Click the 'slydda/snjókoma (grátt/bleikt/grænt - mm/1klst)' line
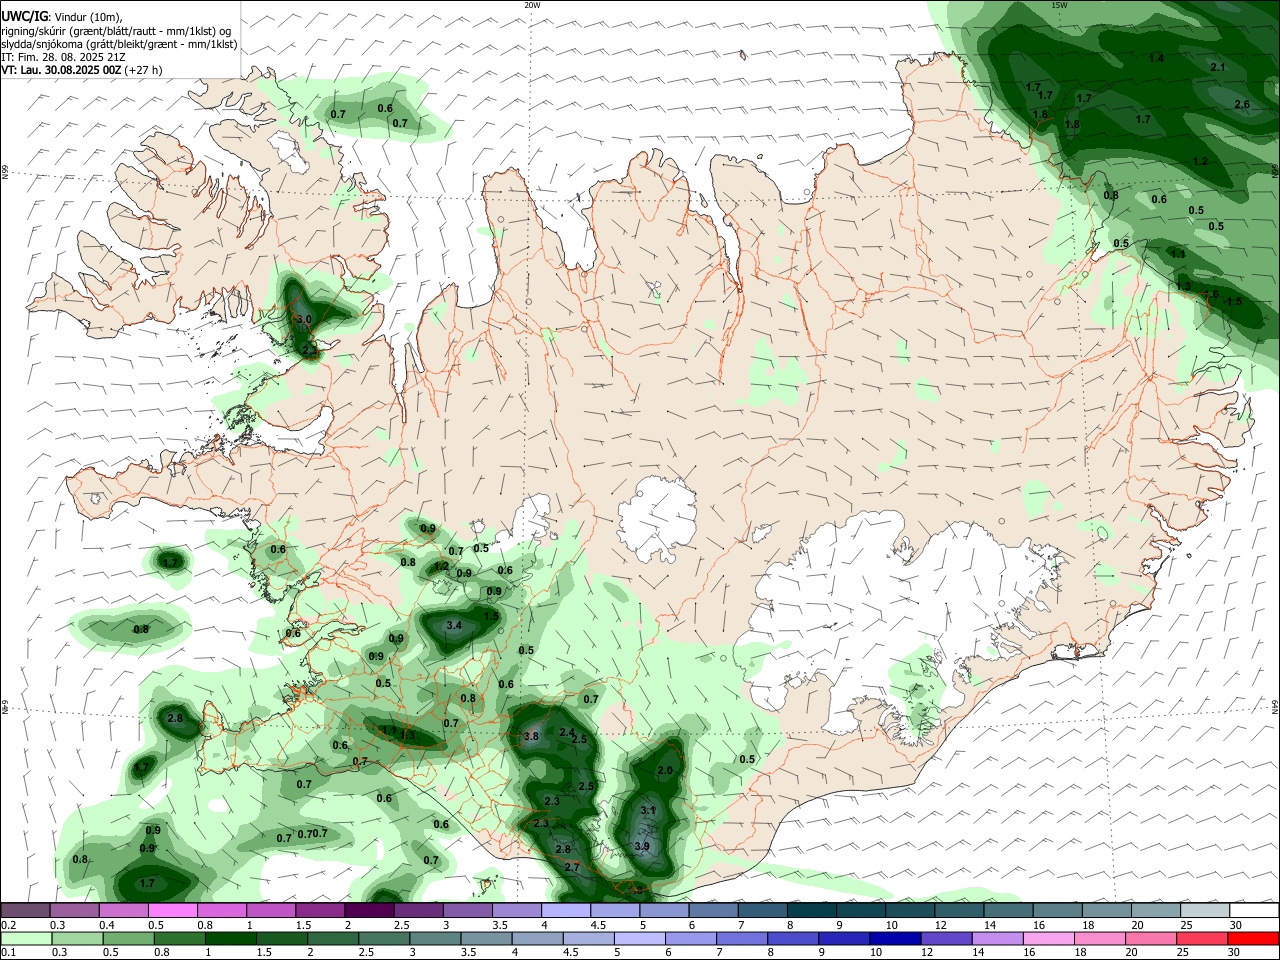The width and height of the screenshot is (1280, 960). [x=119, y=44]
